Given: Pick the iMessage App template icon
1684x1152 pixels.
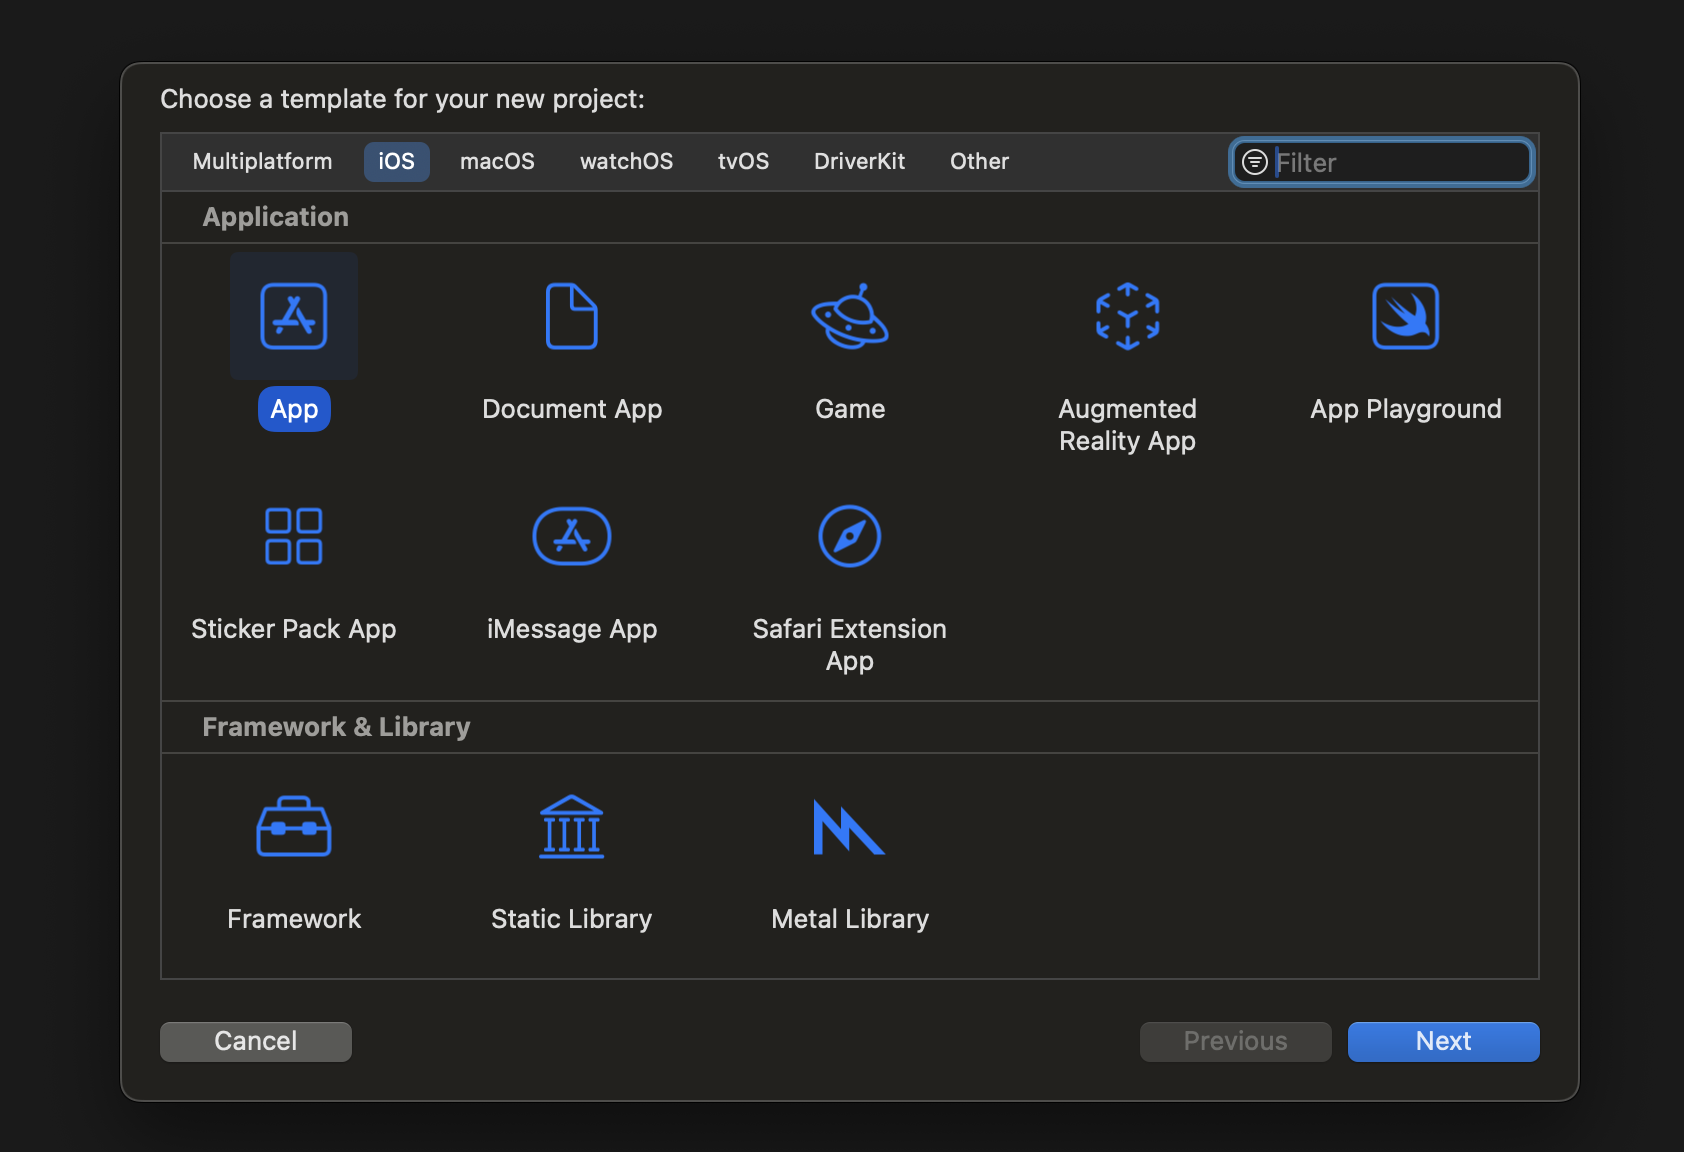Looking at the screenshot, I should click(x=572, y=536).
